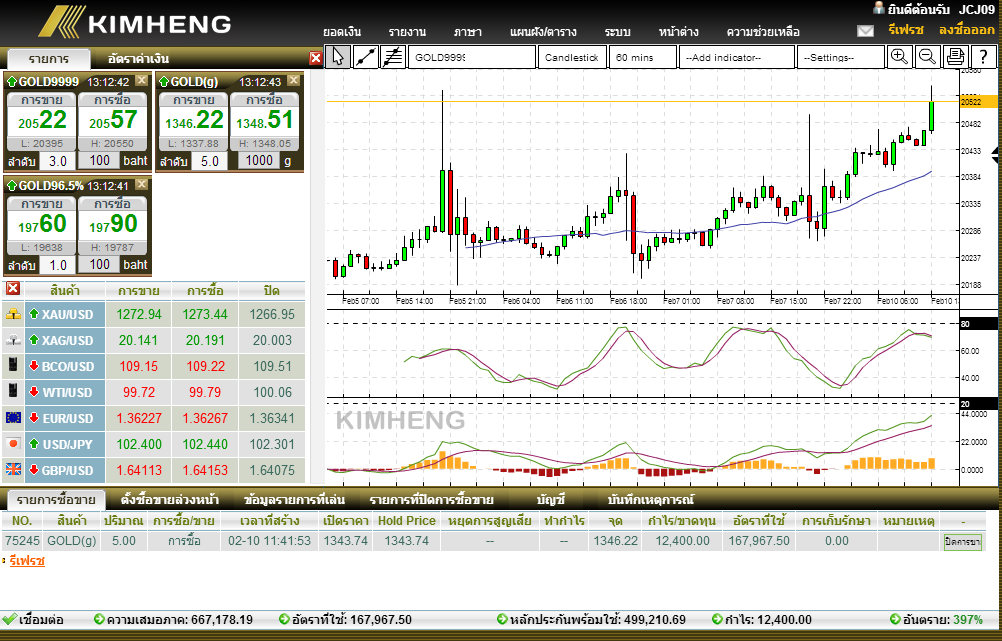Open the 60 mins timeframe dropdown
The image size is (1002, 641).
pos(642,57)
